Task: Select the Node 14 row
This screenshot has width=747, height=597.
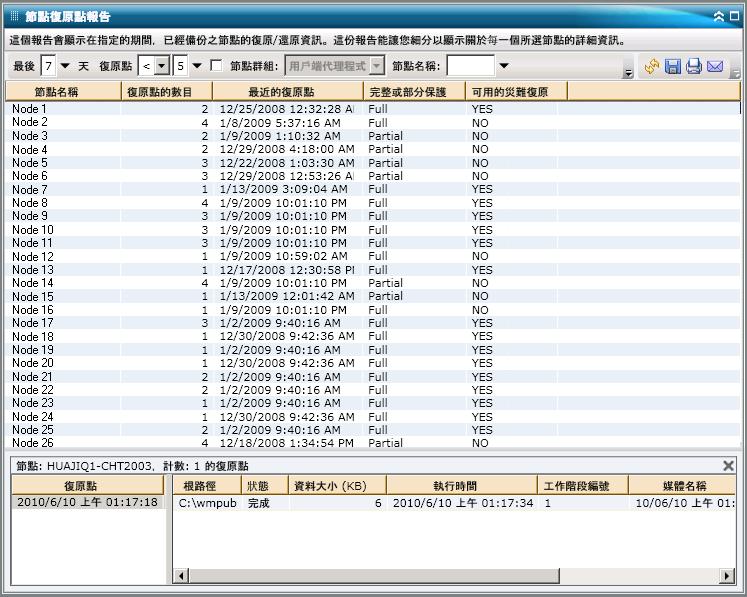Action: (373, 283)
